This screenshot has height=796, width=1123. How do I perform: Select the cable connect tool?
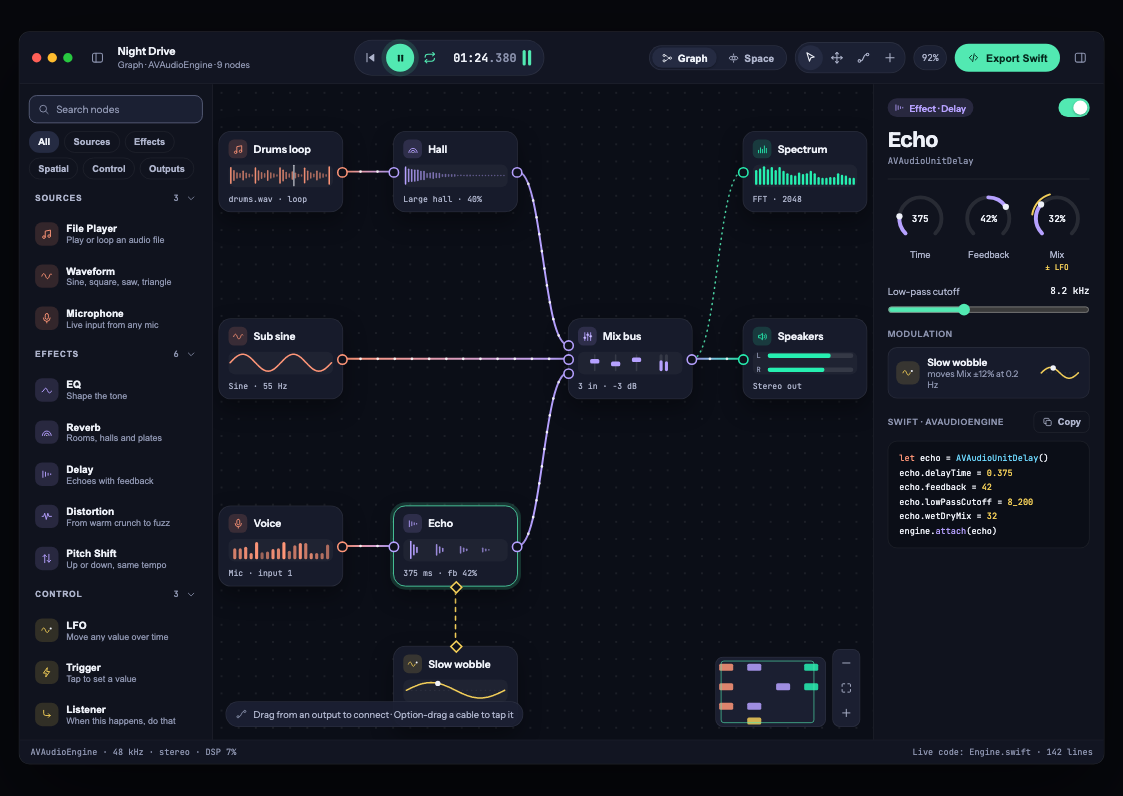863,58
